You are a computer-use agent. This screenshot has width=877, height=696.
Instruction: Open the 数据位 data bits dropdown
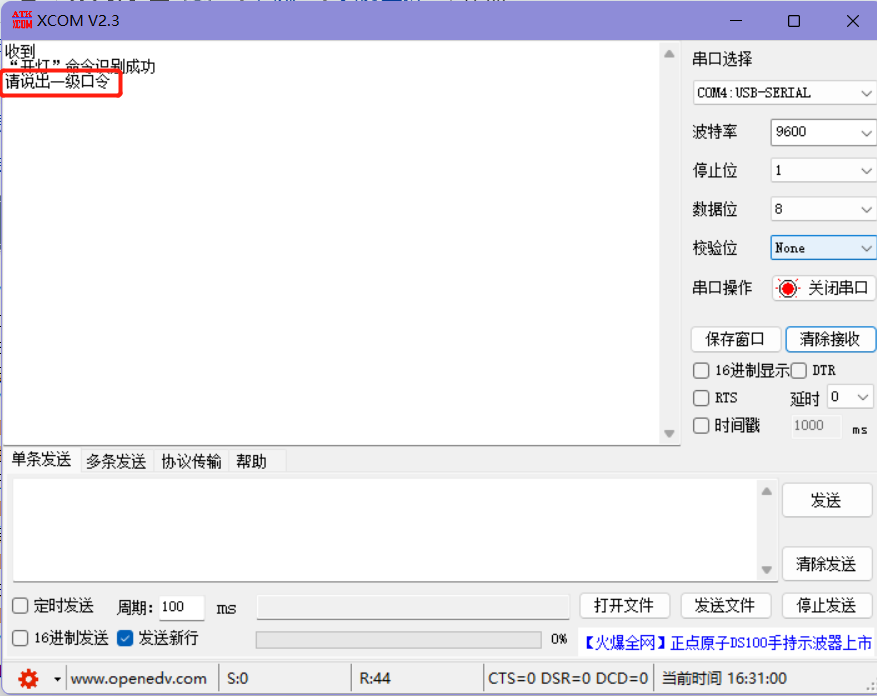823,209
